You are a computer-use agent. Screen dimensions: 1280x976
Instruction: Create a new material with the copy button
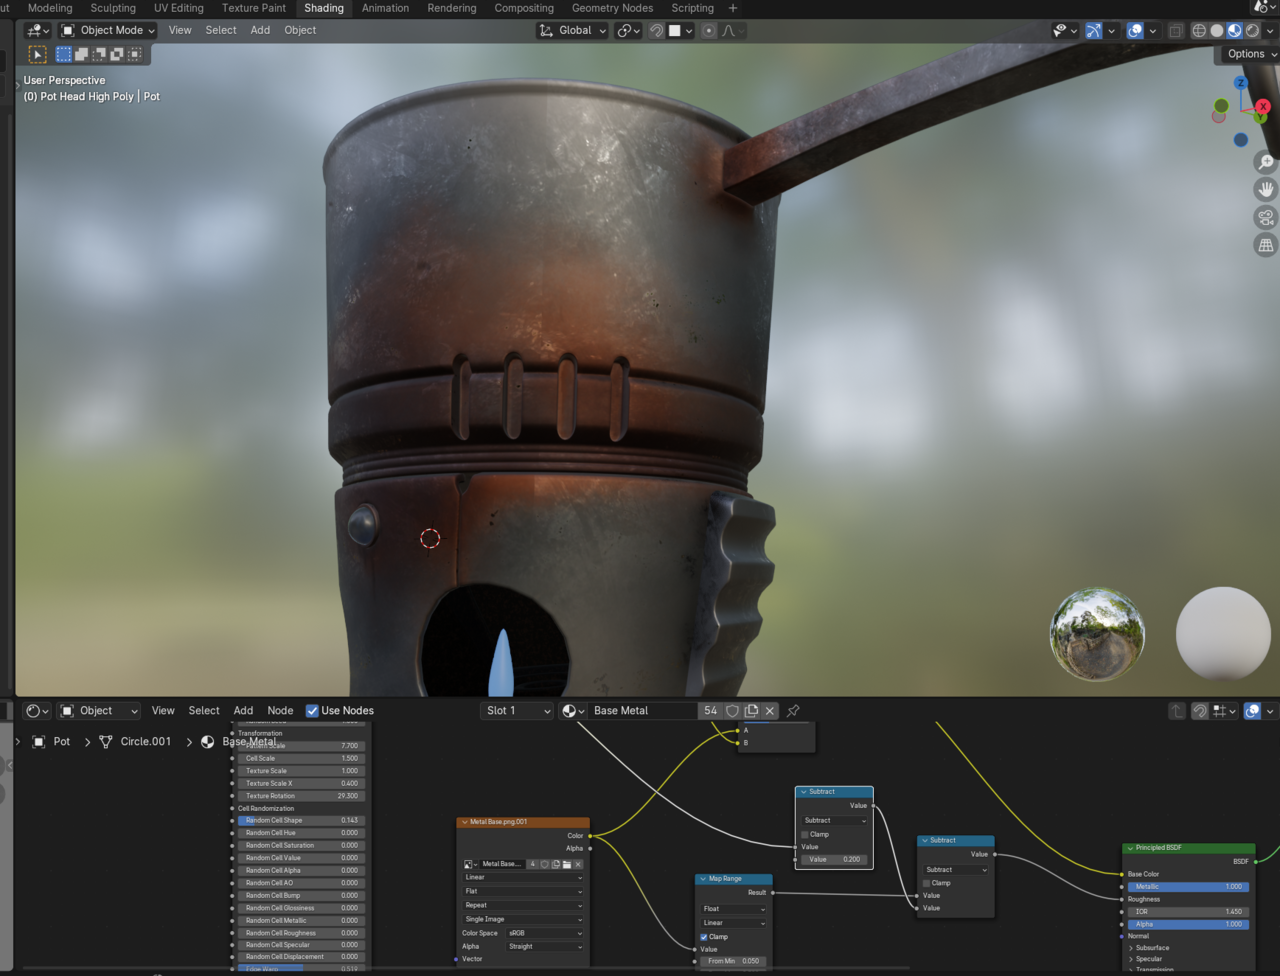point(750,710)
